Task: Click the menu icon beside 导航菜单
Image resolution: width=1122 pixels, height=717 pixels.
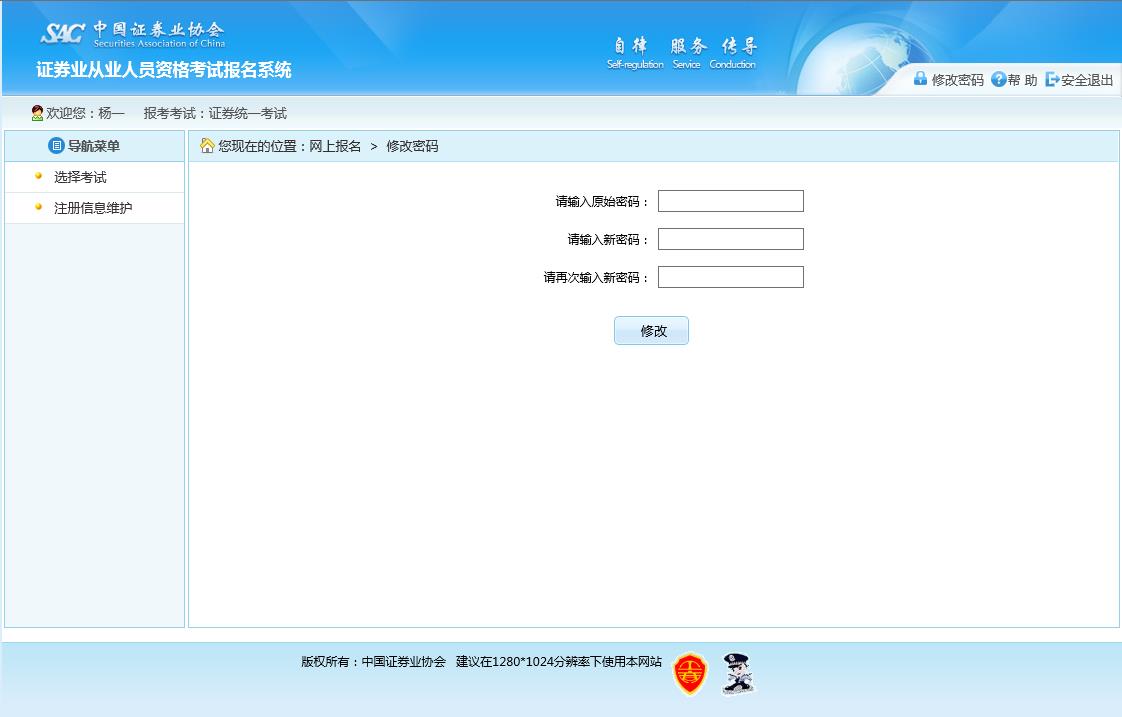Action: coord(56,145)
